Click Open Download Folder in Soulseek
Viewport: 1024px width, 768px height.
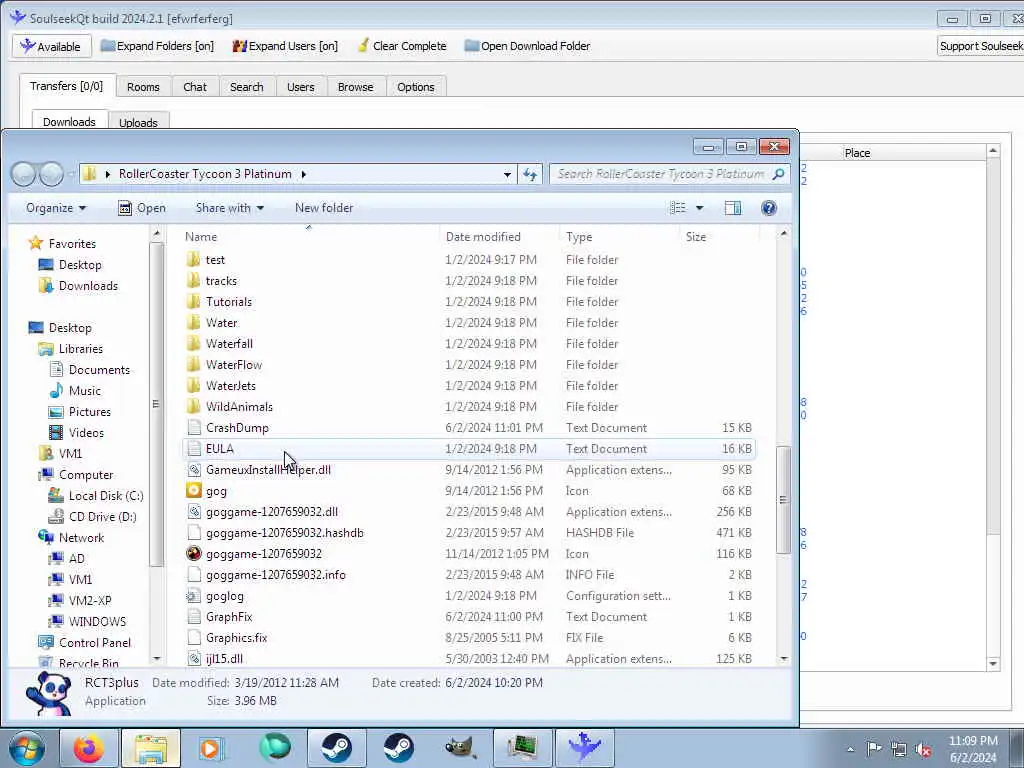(528, 46)
